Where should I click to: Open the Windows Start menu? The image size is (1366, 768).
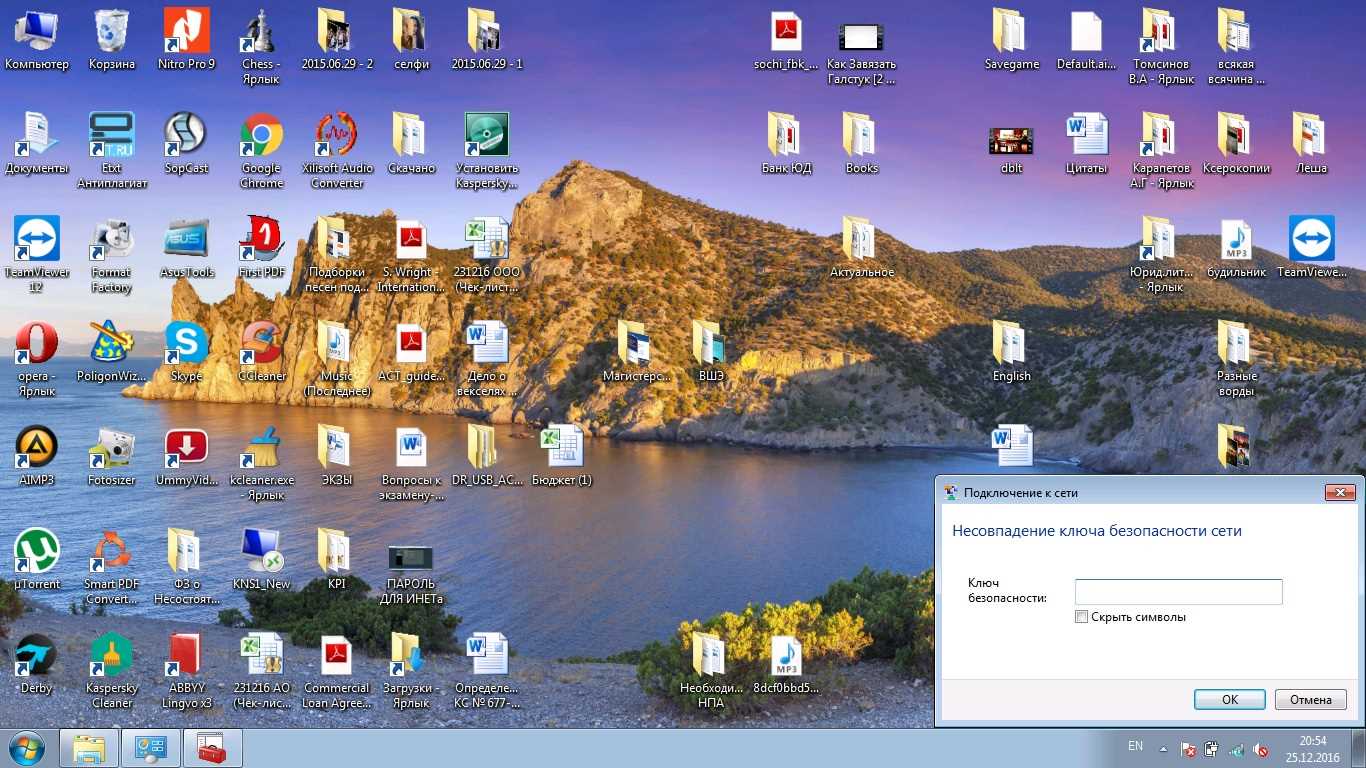click(x=26, y=748)
